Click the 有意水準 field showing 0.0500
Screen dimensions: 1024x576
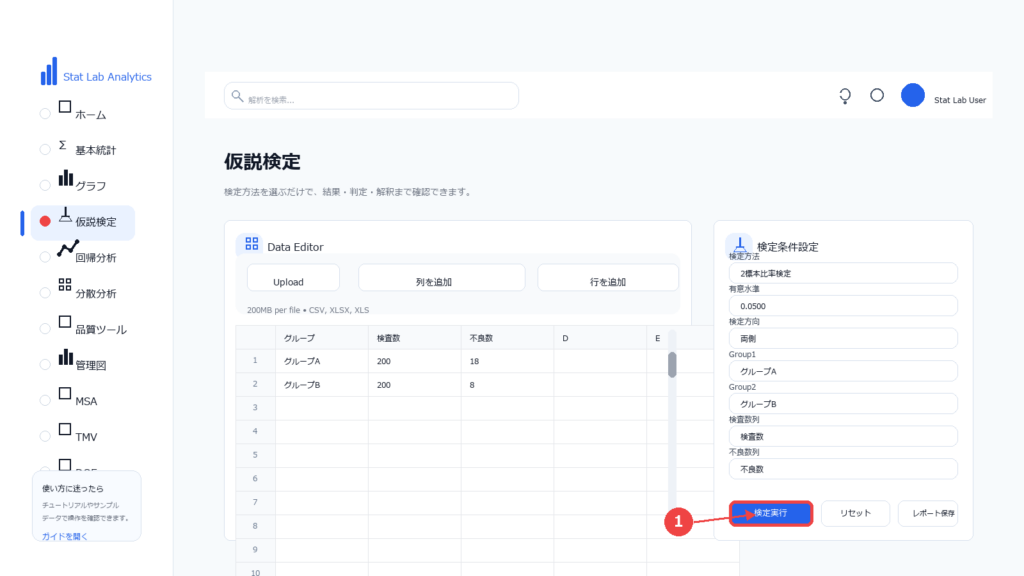843,306
